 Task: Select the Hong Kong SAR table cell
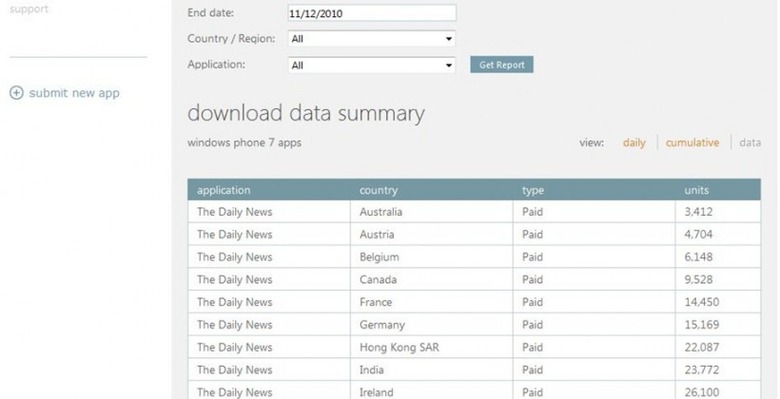coord(431,347)
